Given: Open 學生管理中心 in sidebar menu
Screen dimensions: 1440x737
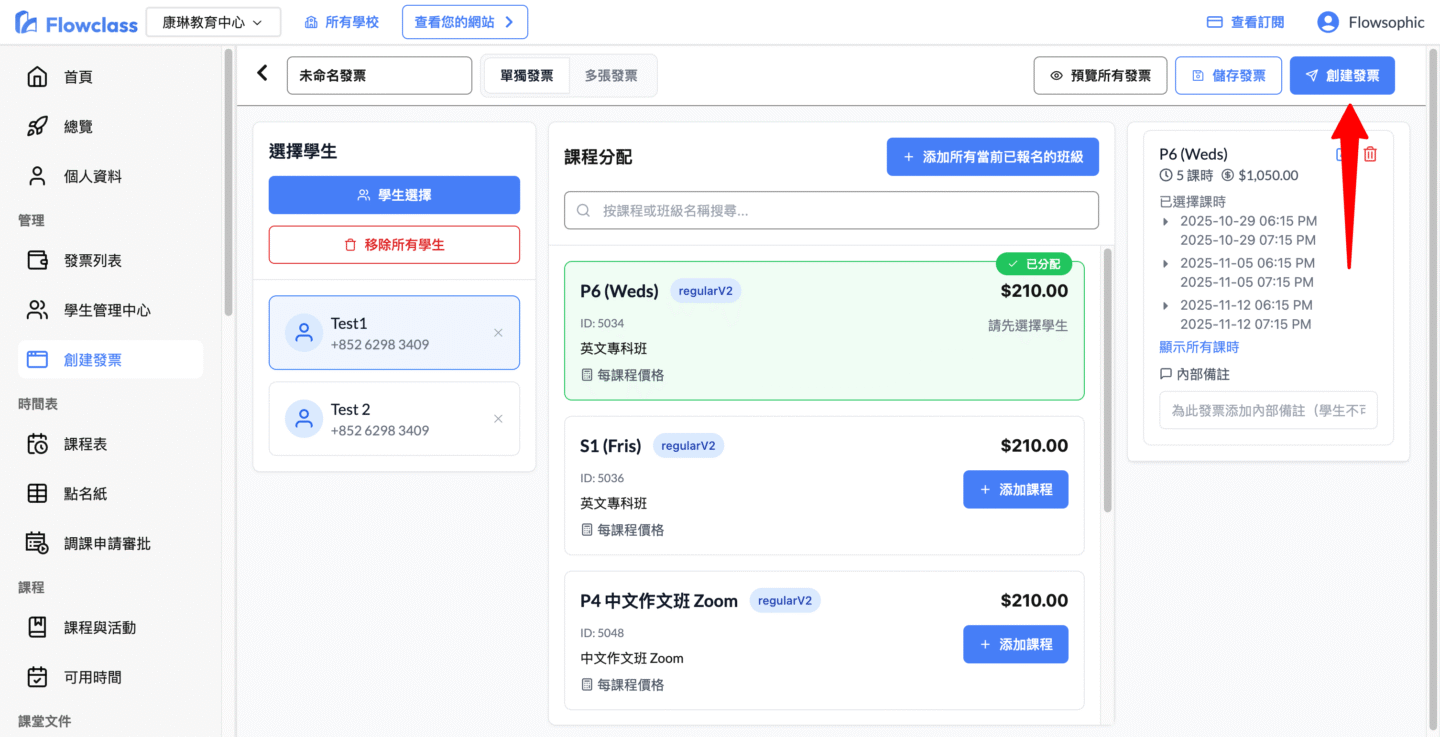Looking at the screenshot, I should (107, 311).
